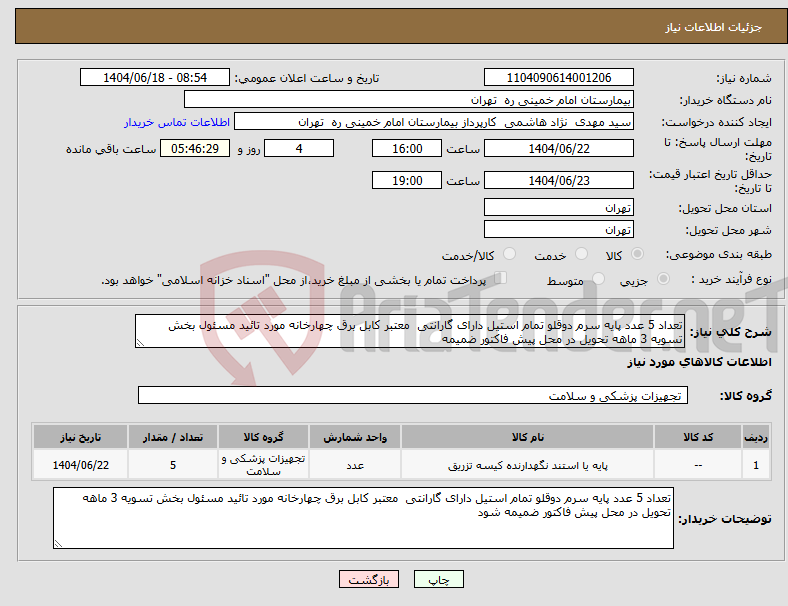
Task: Click the remaining days field showing 4
Action: (x=299, y=148)
